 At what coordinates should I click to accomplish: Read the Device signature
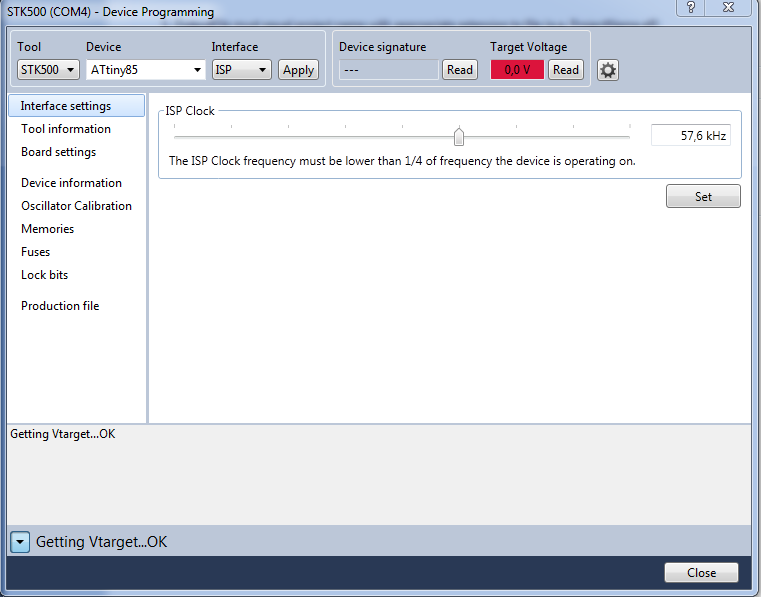pyautogui.click(x=460, y=70)
